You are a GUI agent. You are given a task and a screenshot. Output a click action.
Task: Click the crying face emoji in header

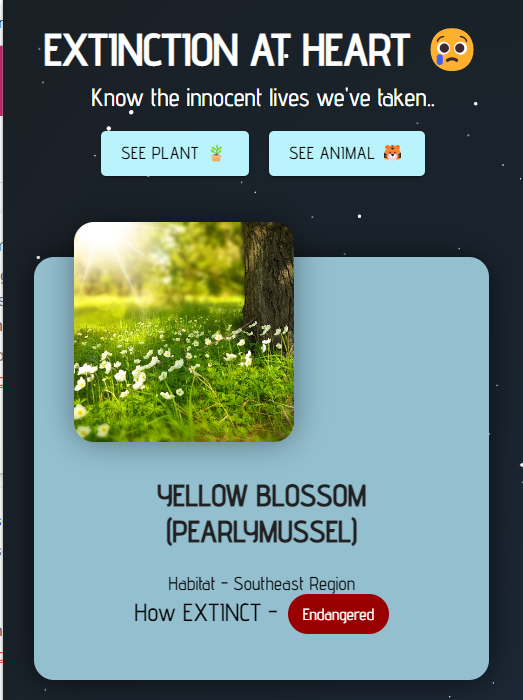click(x=452, y=50)
